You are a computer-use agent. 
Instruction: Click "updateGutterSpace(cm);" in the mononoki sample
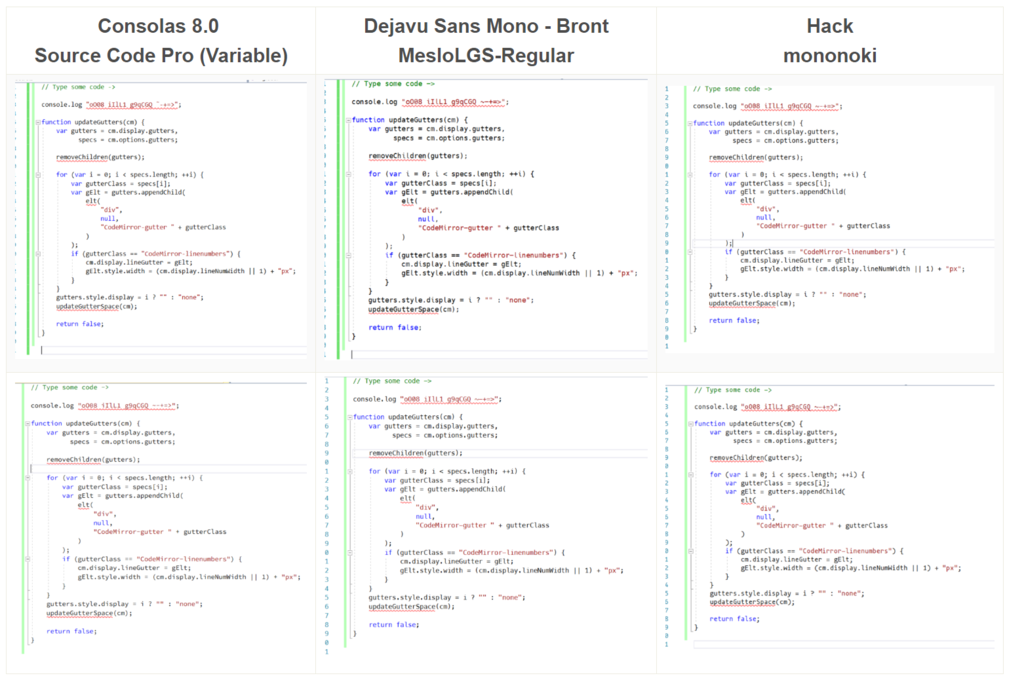click(x=752, y=602)
